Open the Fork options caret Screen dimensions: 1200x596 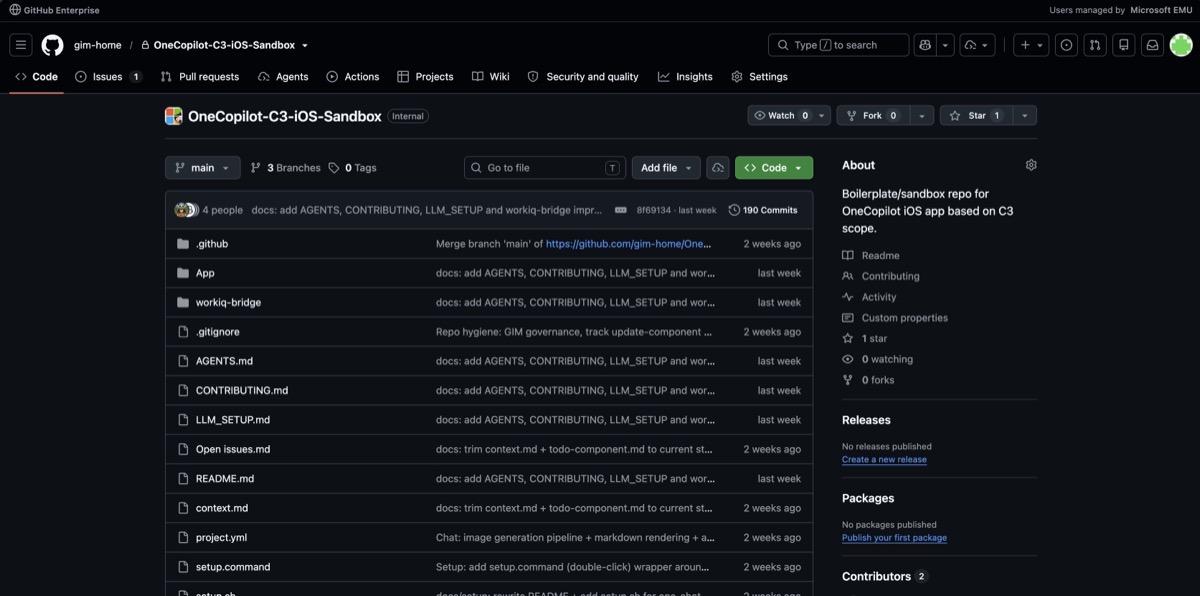pos(923,116)
